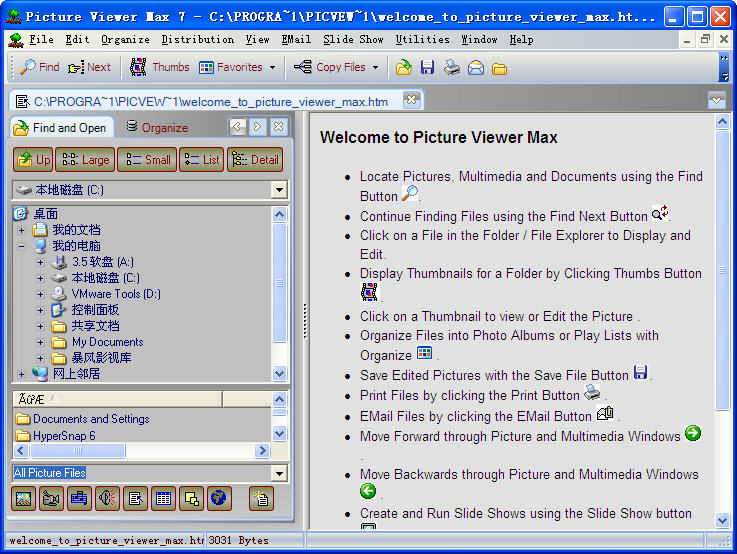Switch to Small icon view

click(147, 160)
